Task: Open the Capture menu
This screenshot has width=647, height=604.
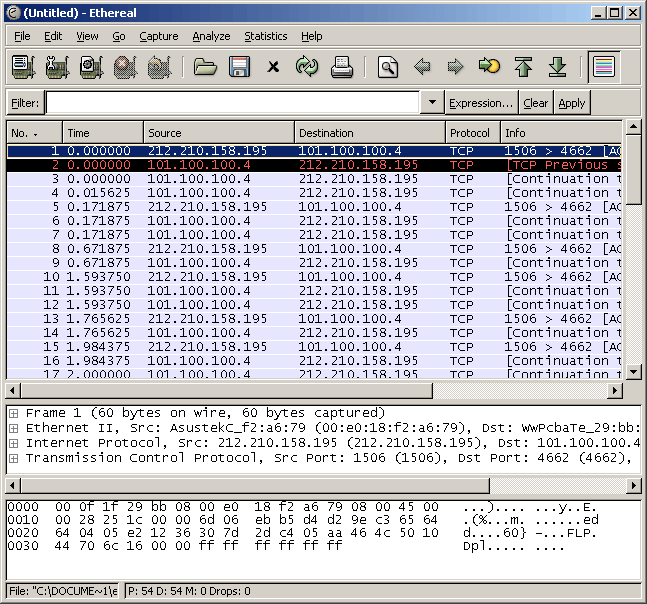Action: click(x=159, y=36)
